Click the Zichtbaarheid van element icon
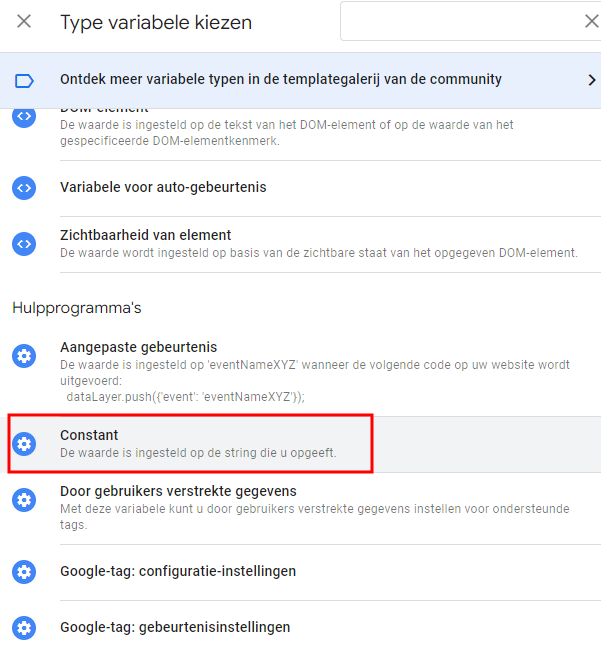 (x=24, y=243)
